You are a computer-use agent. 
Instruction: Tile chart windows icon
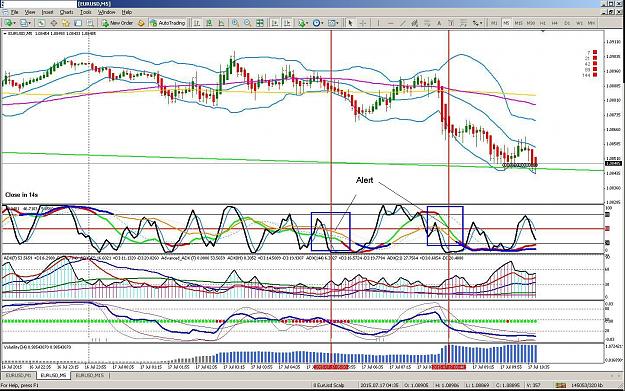pos(260,23)
